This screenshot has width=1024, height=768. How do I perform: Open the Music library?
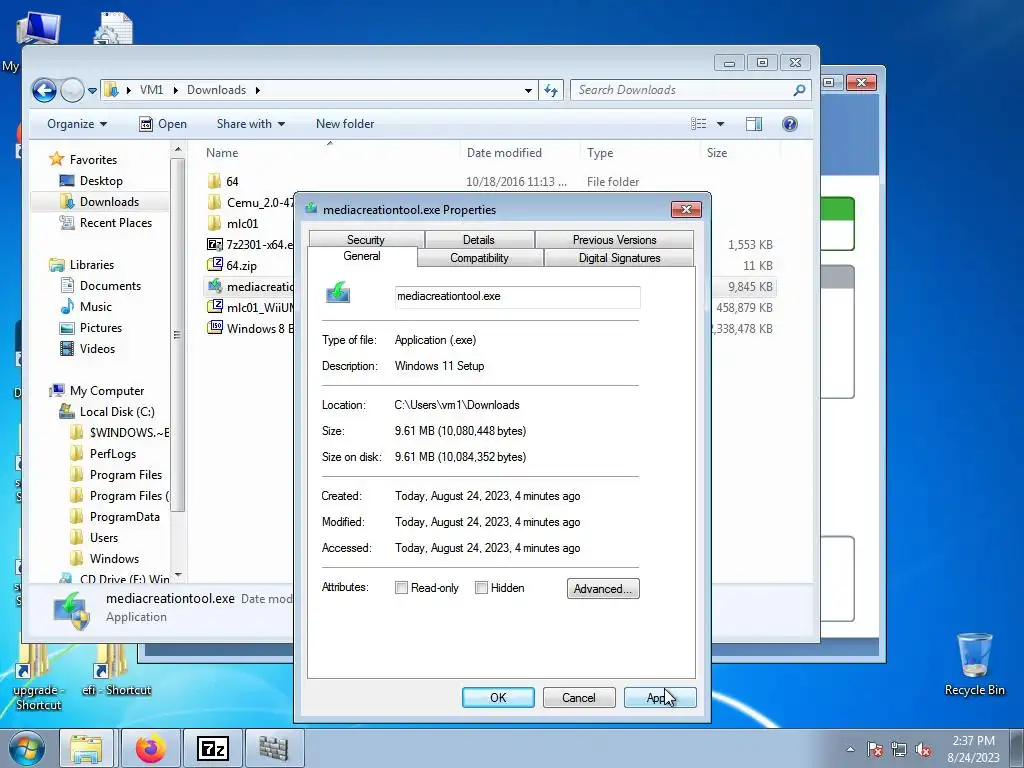(x=86, y=306)
